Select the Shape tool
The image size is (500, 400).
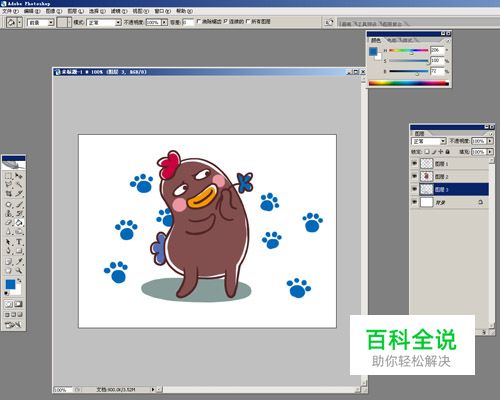click(19, 251)
